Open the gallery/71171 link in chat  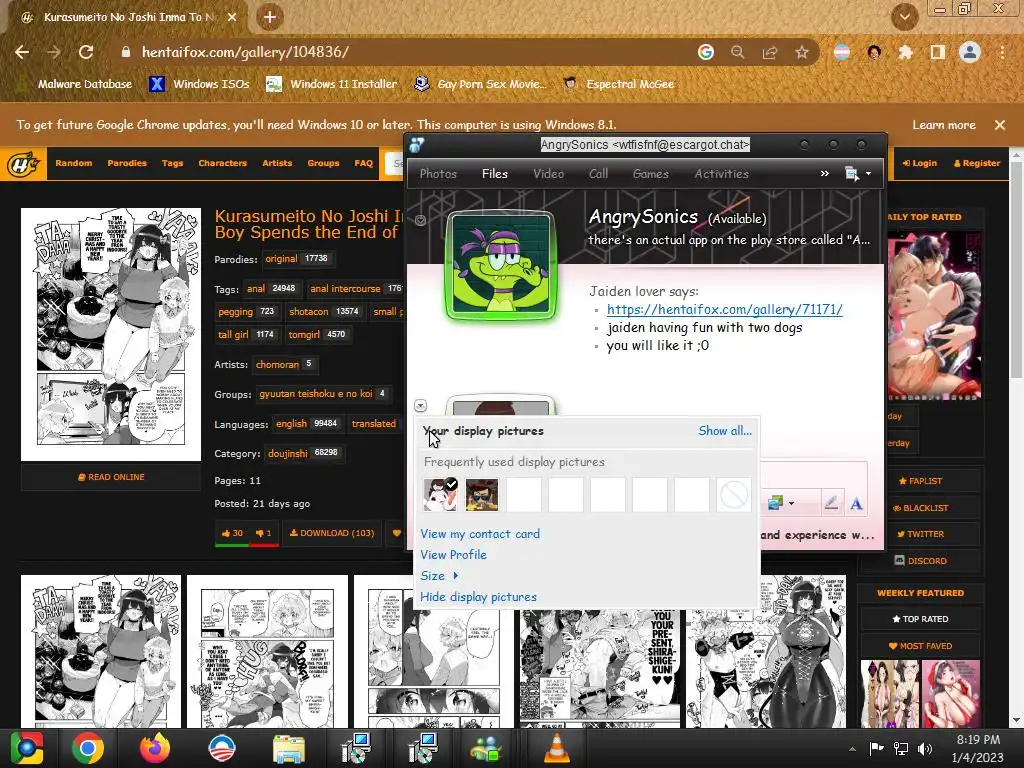coord(725,310)
